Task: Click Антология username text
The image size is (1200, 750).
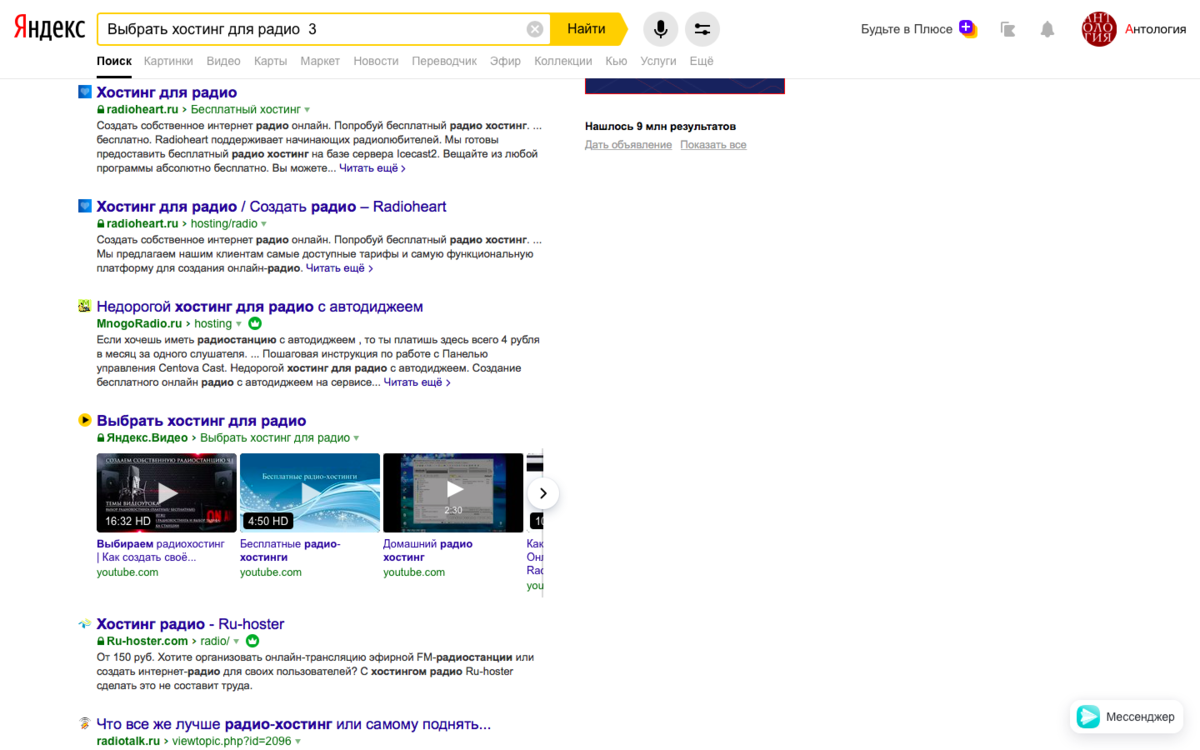Action: 1155,29
